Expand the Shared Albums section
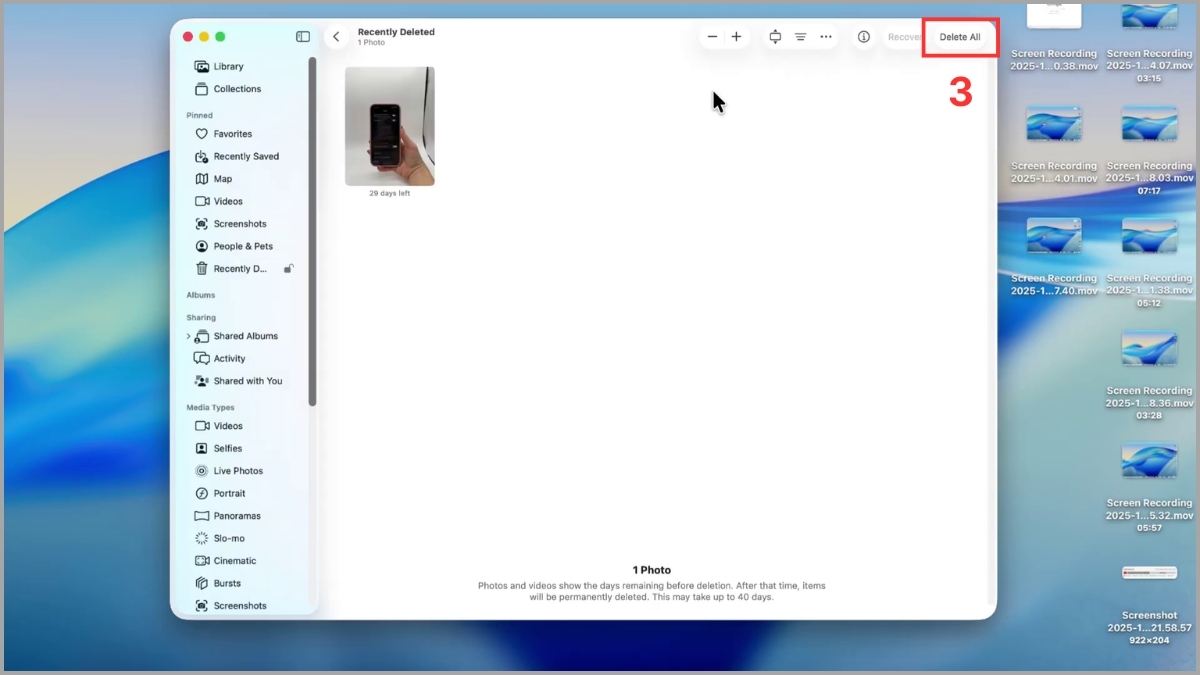This screenshot has height=675, width=1200. coord(188,335)
